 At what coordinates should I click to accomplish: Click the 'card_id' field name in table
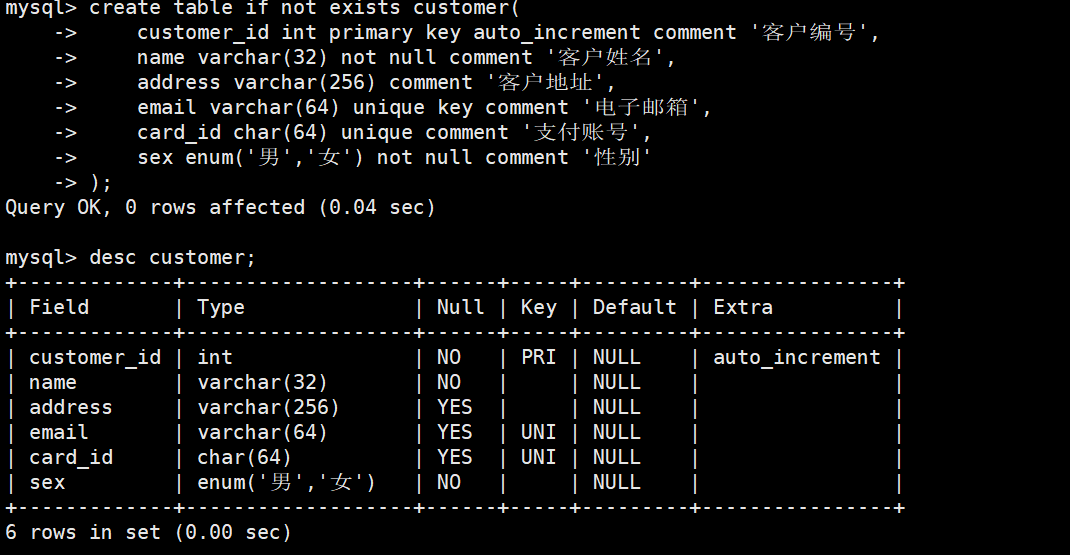coord(71,457)
